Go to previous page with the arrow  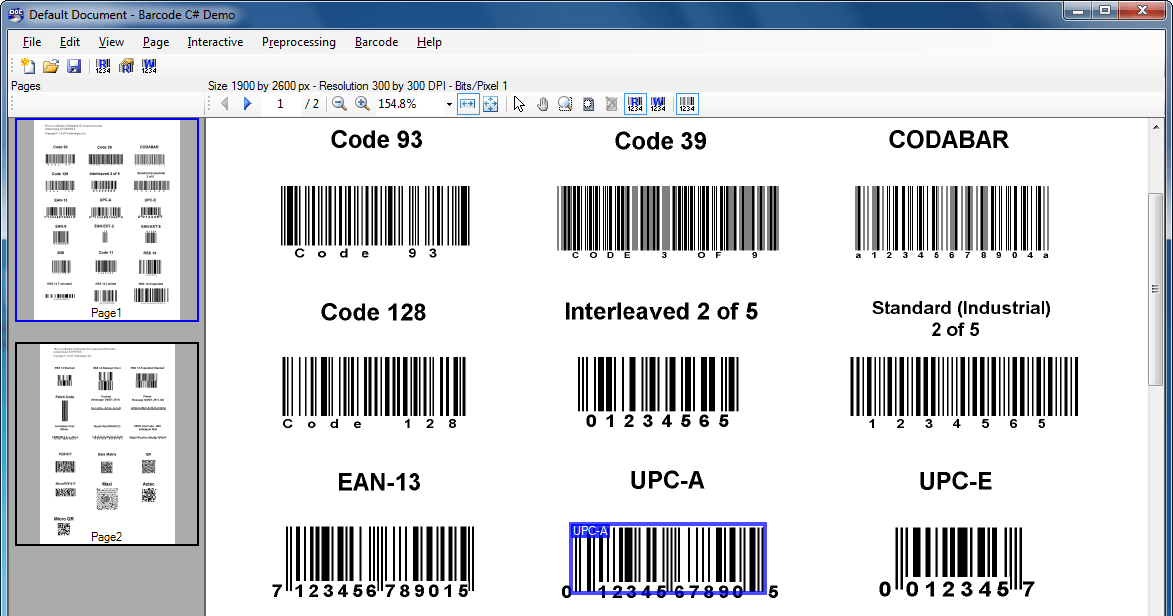pyautogui.click(x=225, y=103)
